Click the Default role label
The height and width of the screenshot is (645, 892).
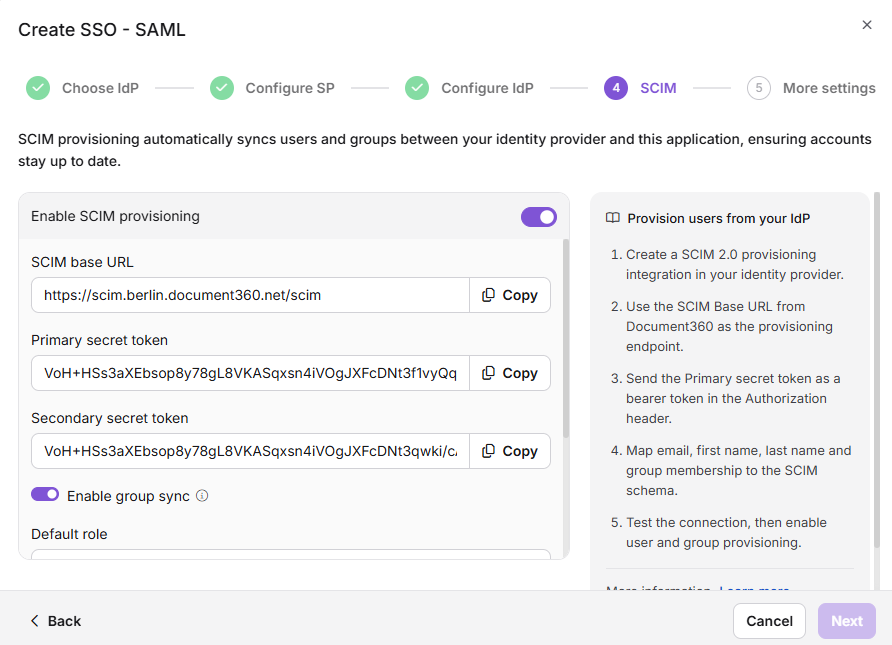[69, 534]
